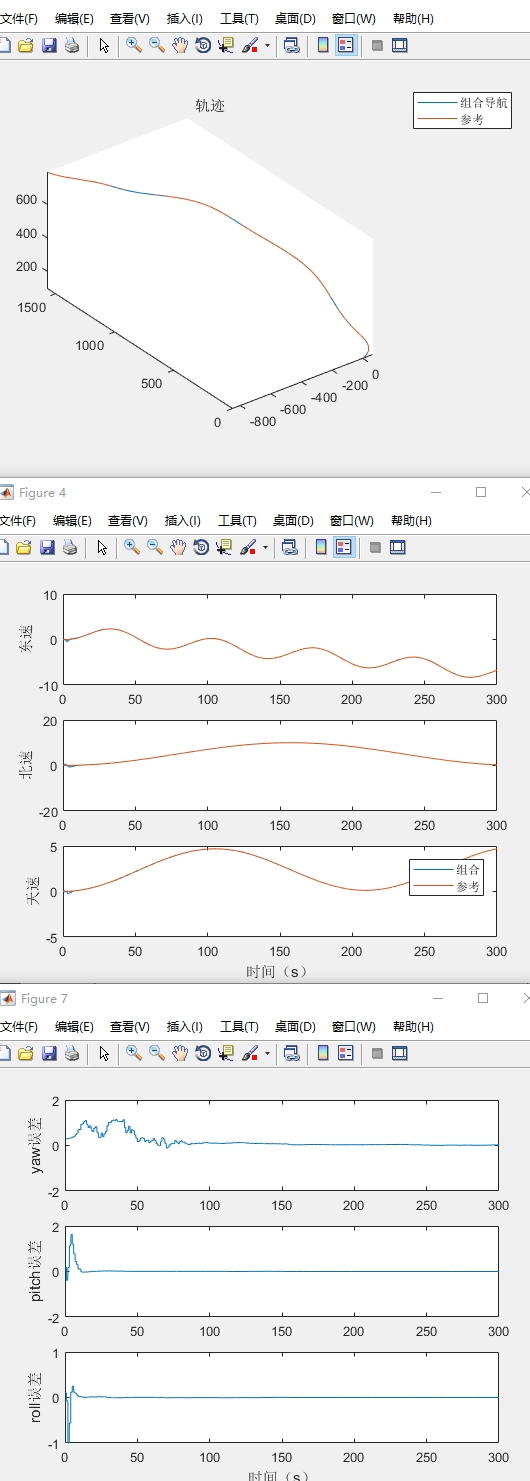This screenshot has width=530, height=1481.
Task: Click Insert Colorbar icon in trajectory figure toolbar
Action: tap(323, 45)
